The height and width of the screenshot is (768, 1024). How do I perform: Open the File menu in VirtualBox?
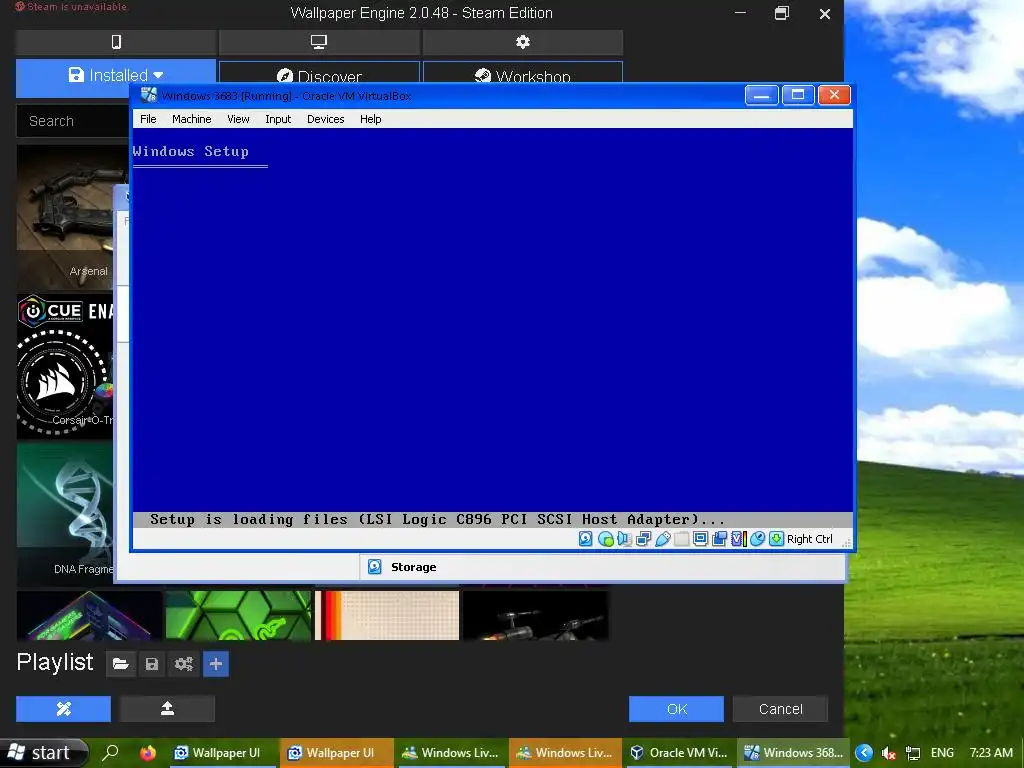148,119
